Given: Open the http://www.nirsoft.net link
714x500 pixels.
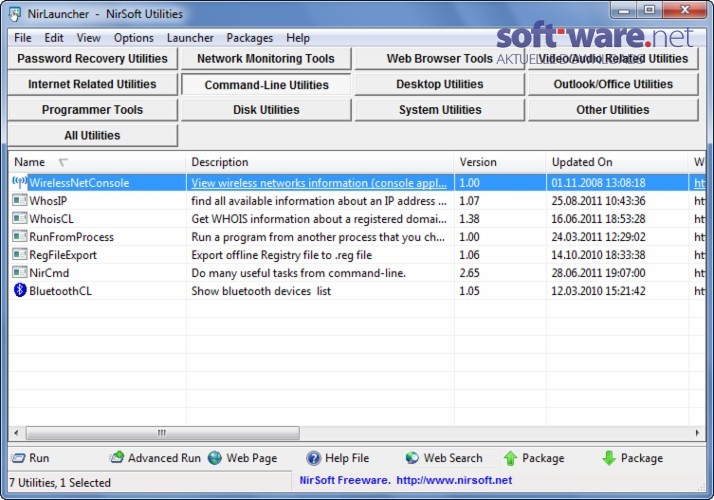Looking at the screenshot, I should click(454, 480).
